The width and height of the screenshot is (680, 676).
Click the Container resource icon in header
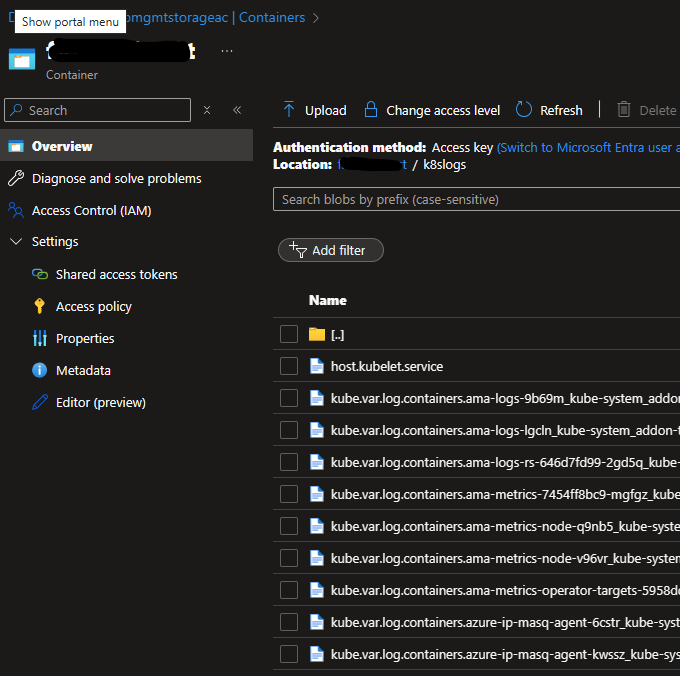(x=22, y=59)
